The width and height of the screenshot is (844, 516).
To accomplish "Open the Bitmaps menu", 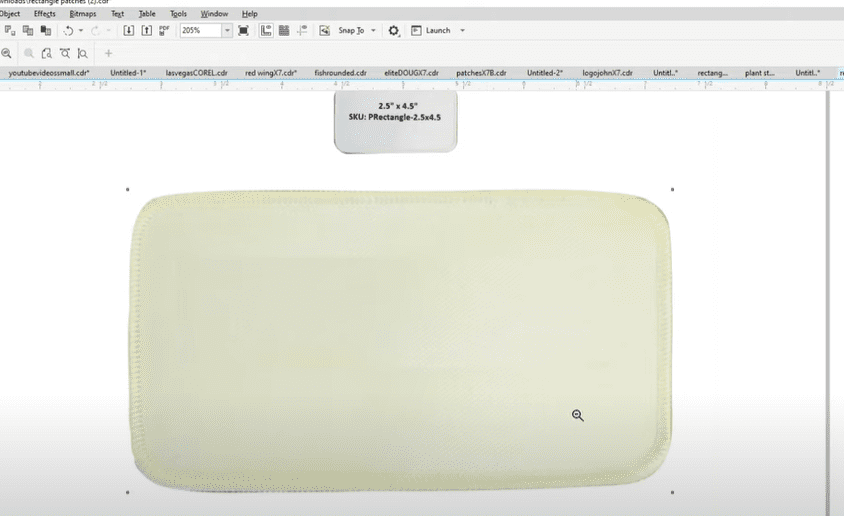I will click(x=83, y=13).
